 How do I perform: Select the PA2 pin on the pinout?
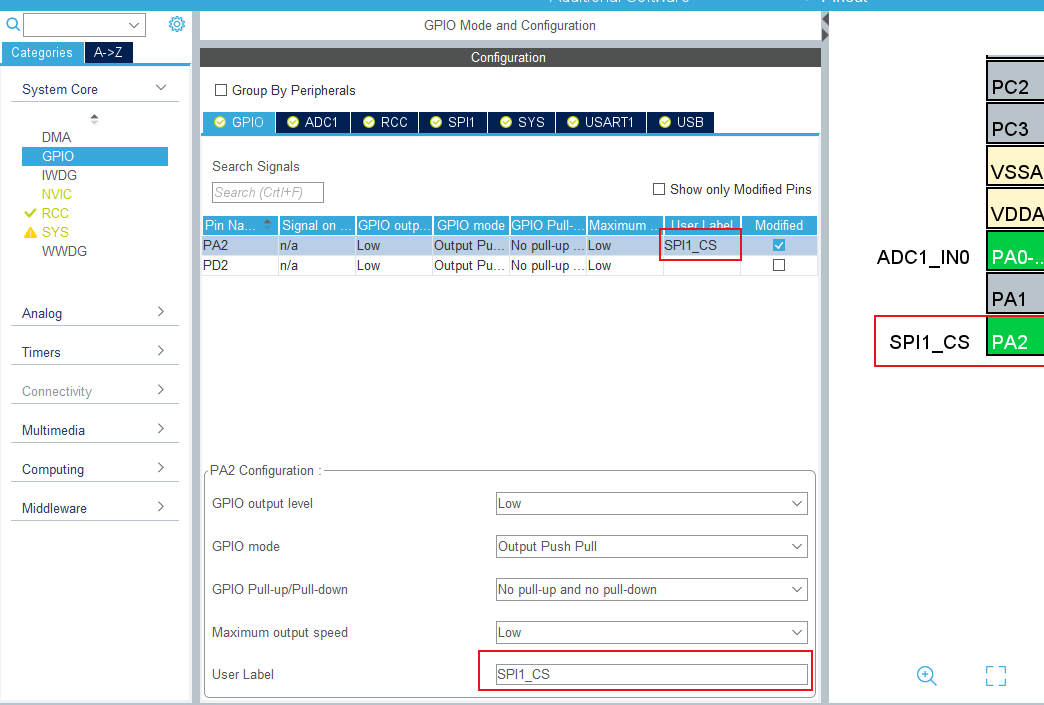point(1014,339)
